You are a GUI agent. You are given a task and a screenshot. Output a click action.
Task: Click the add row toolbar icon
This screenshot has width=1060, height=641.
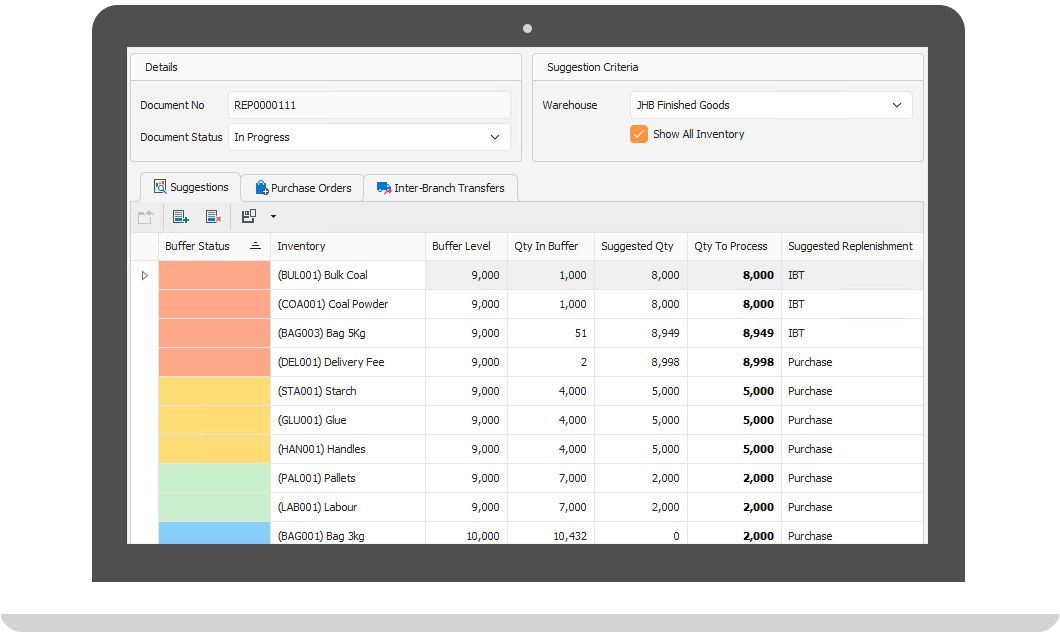pyautogui.click(x=181, y=216)
